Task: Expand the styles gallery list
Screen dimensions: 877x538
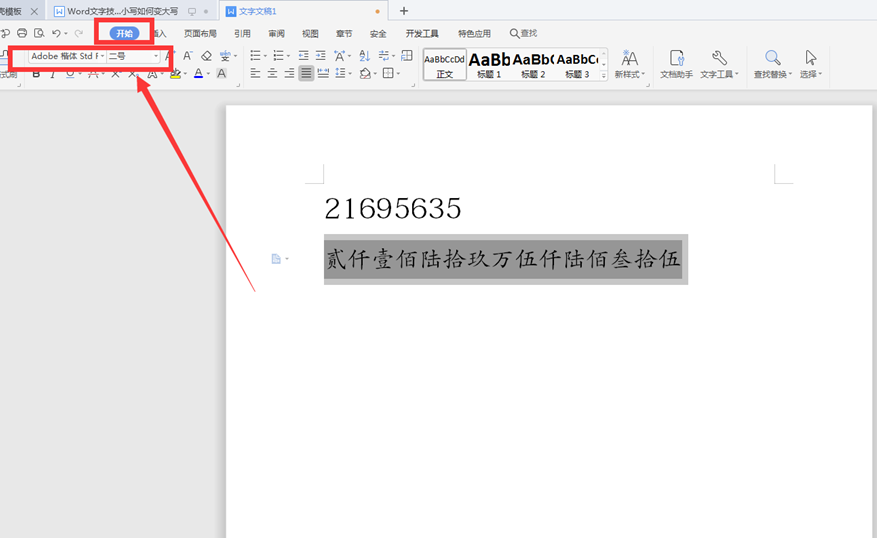Action: coord(603,76)
